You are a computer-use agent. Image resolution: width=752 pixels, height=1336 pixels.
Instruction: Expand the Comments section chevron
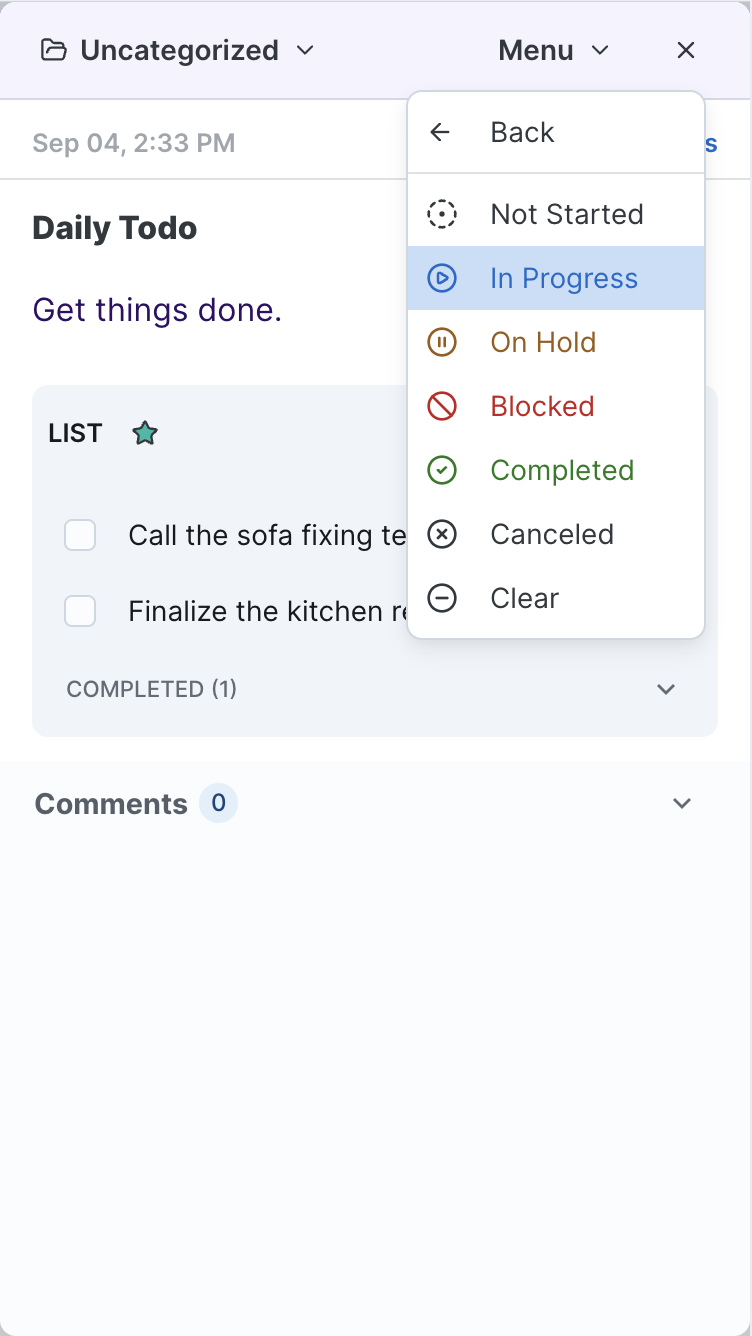pos(682,803)
